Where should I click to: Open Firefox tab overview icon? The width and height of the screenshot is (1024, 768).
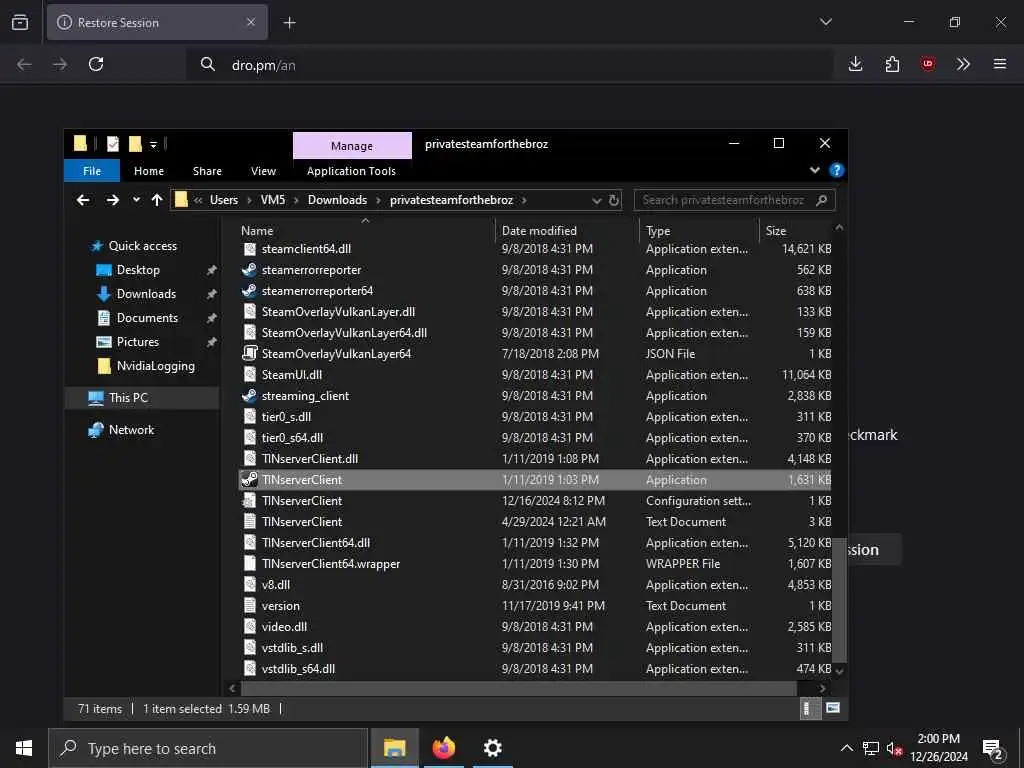[x=20, y=23]
